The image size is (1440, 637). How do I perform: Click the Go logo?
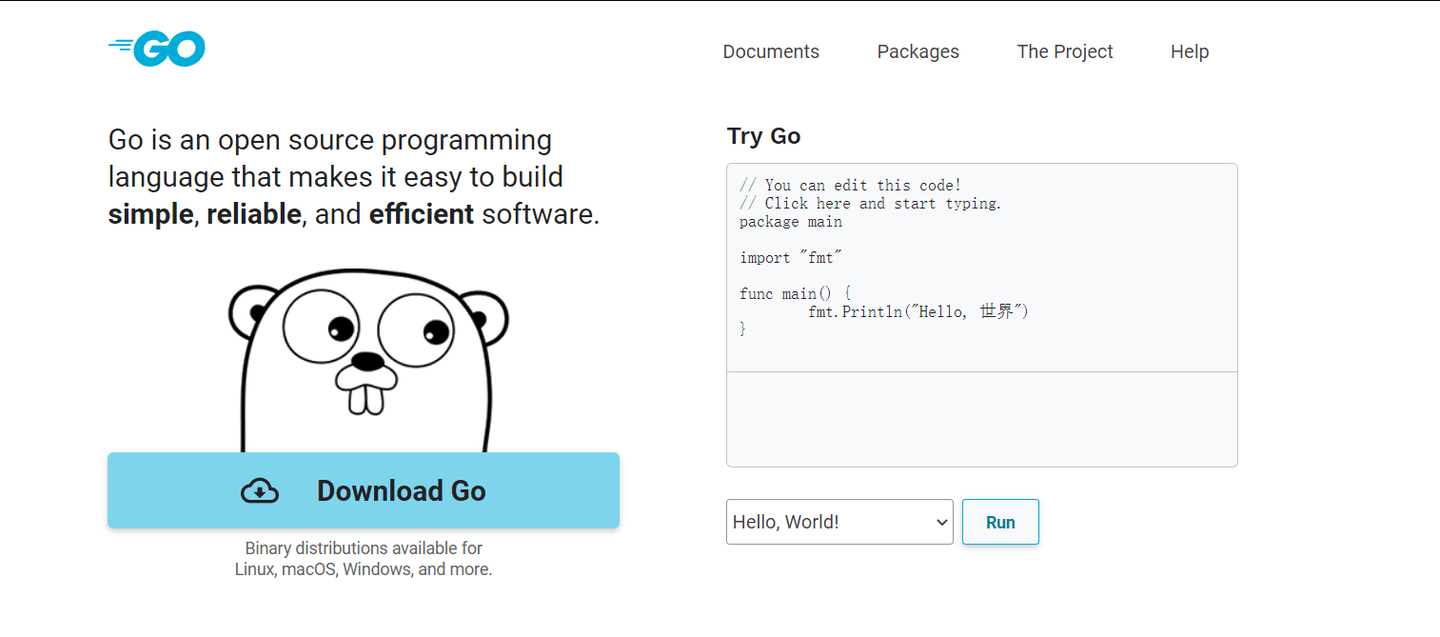click(x=156, y=47)
